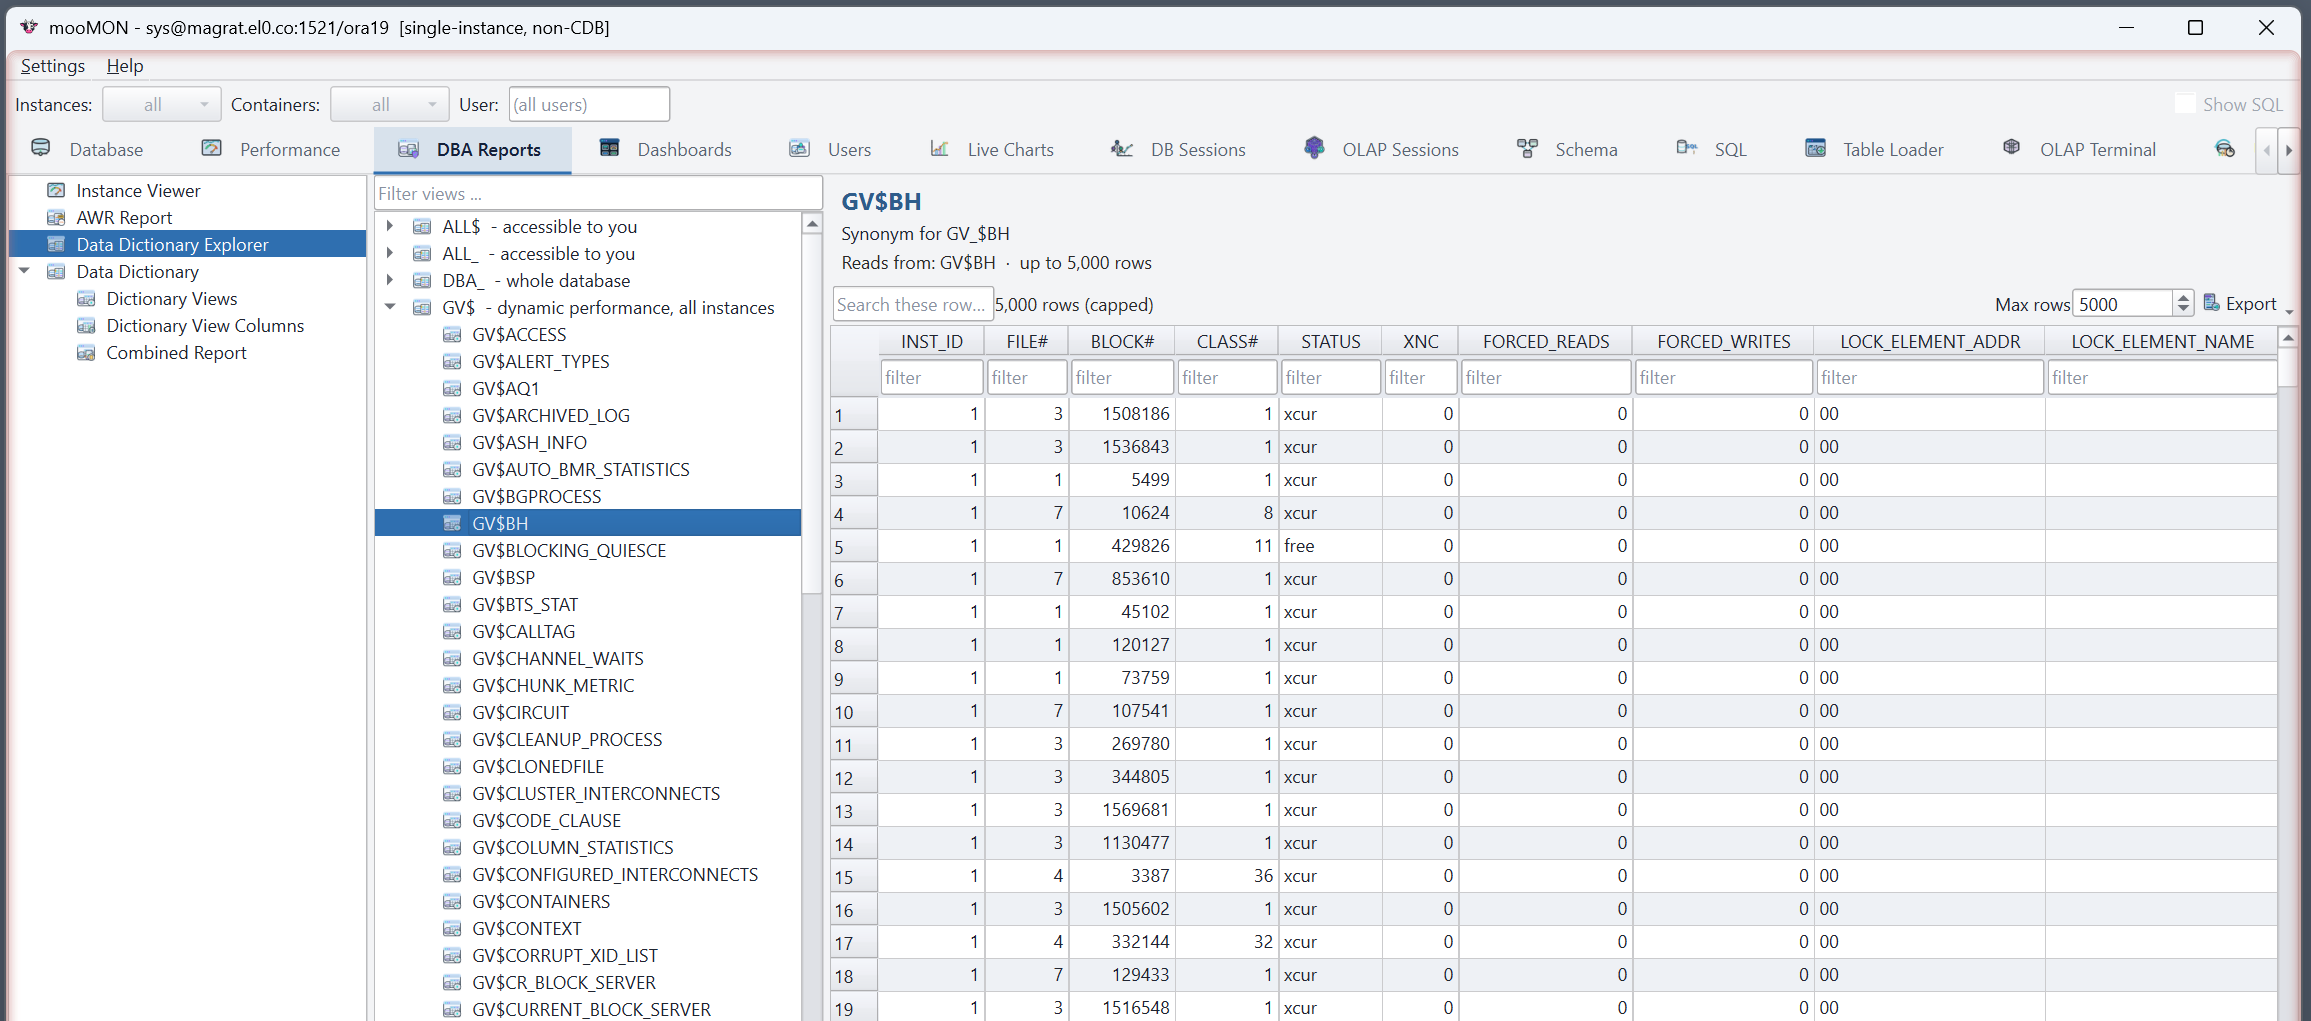Click the DB Sessions icon
The image size is (2311, 1021).
coord(1122,149)
